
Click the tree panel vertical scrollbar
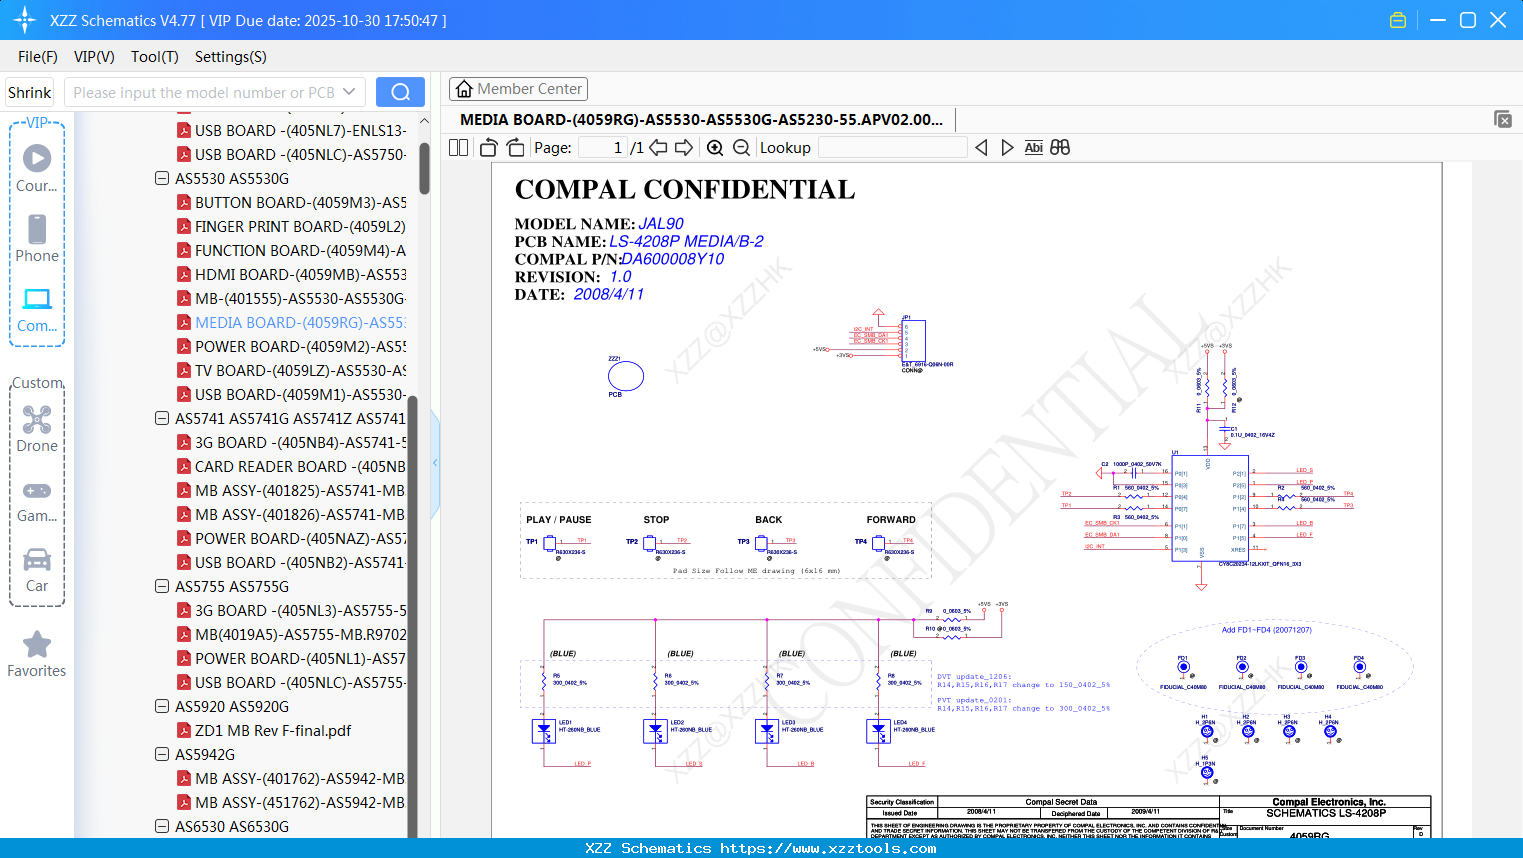(424, 168)
